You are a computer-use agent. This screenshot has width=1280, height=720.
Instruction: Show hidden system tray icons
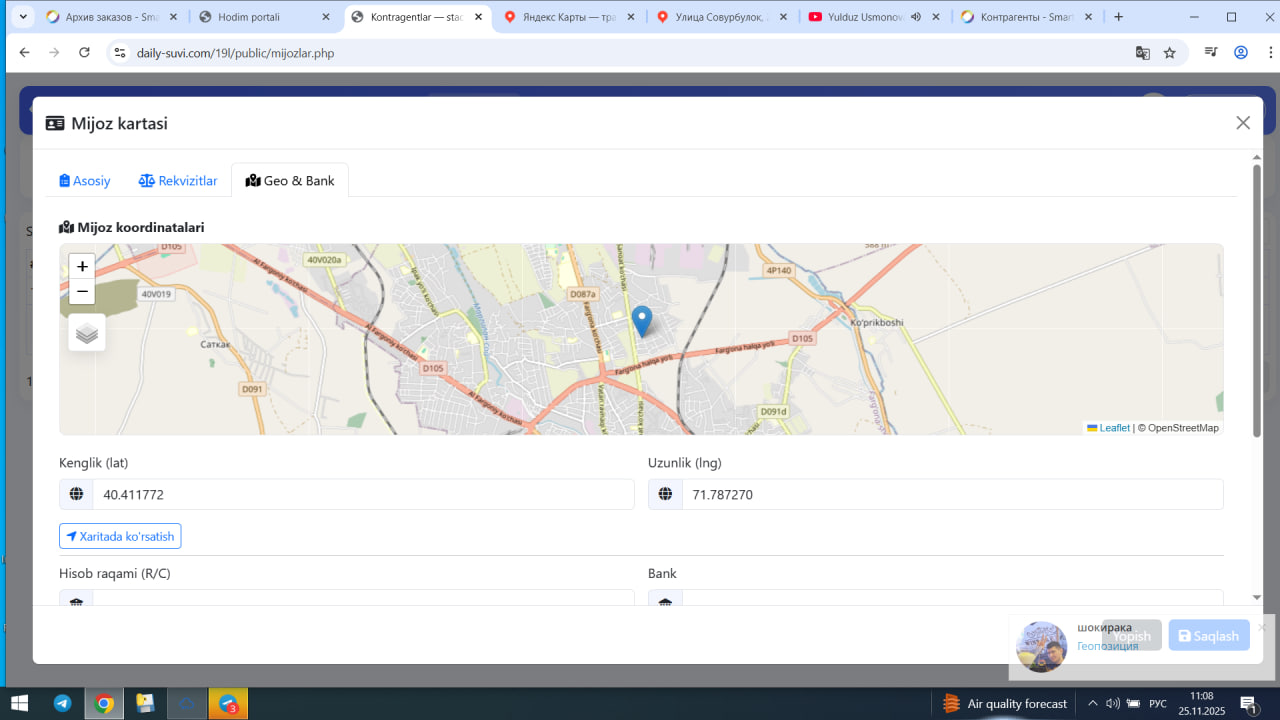tap(1093, 703)
